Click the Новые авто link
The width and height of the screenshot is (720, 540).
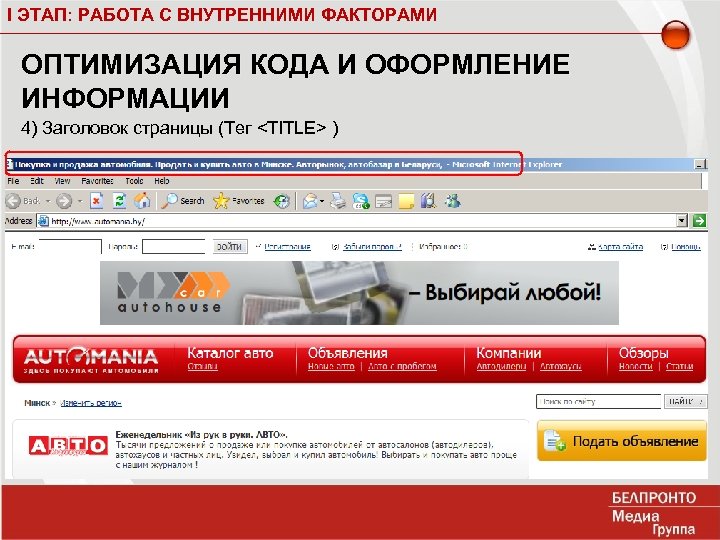tap(331, 366)
